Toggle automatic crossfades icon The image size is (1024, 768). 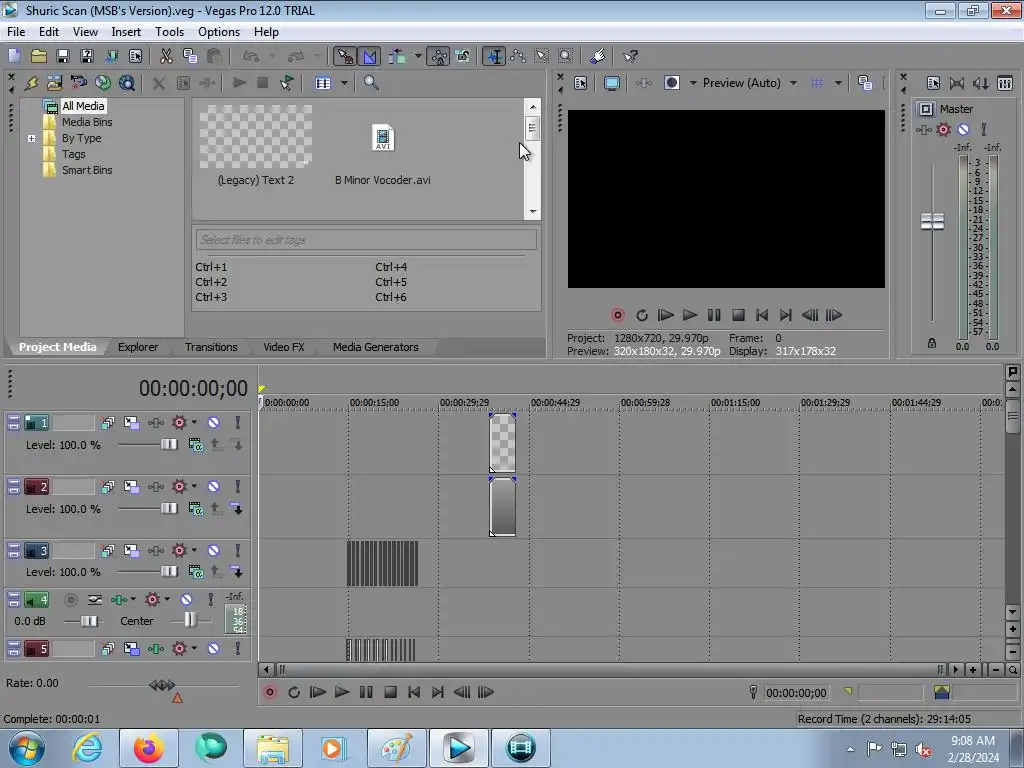[370, 56]
